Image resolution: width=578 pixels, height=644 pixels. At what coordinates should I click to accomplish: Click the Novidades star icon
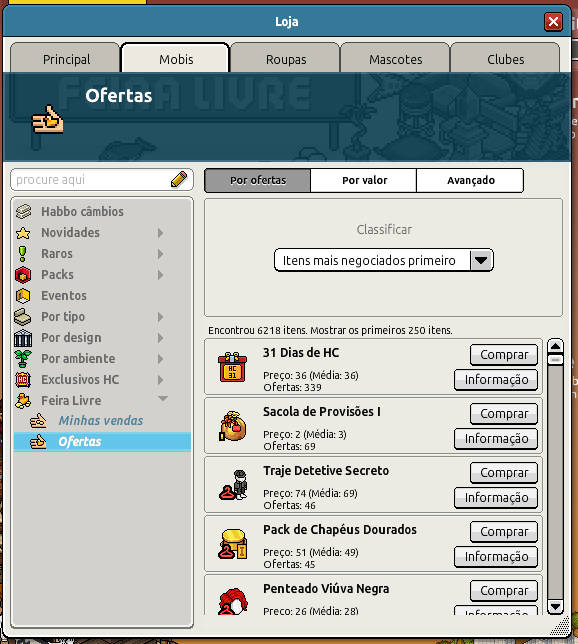click(x=23, y=233)
